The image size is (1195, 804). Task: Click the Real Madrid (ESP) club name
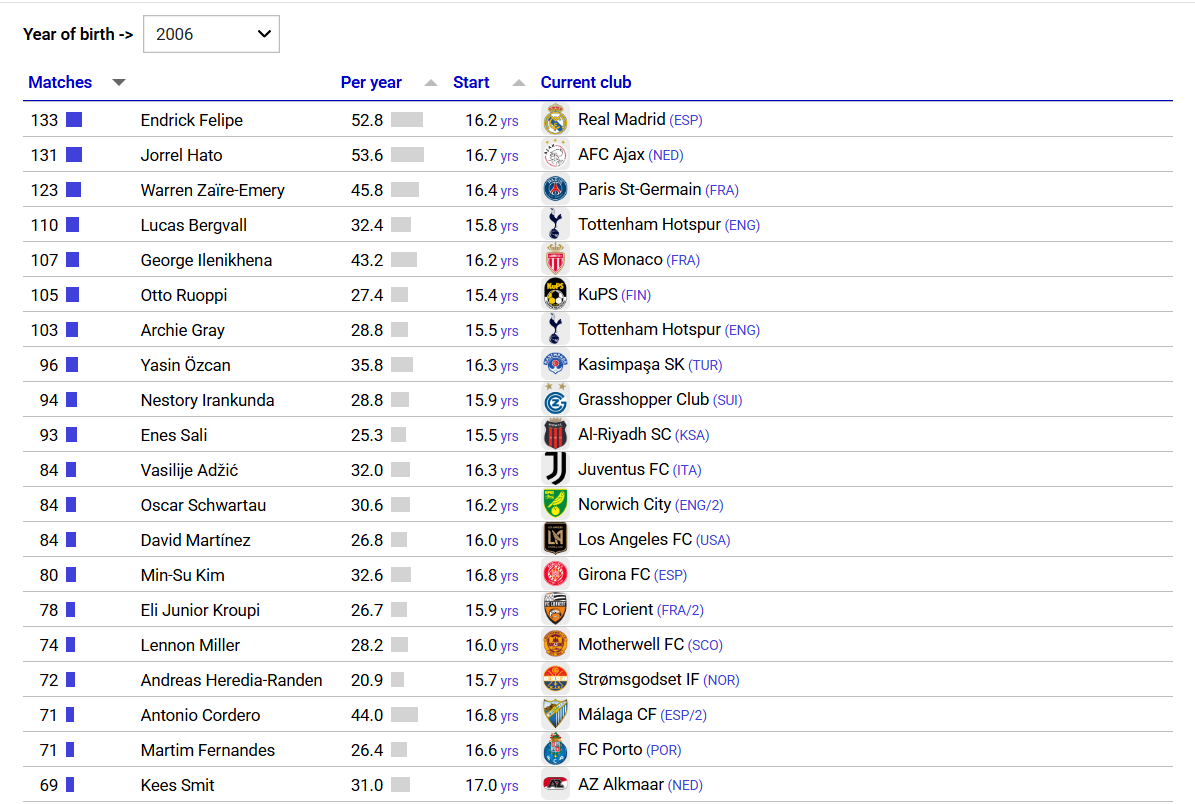(640, 120)
